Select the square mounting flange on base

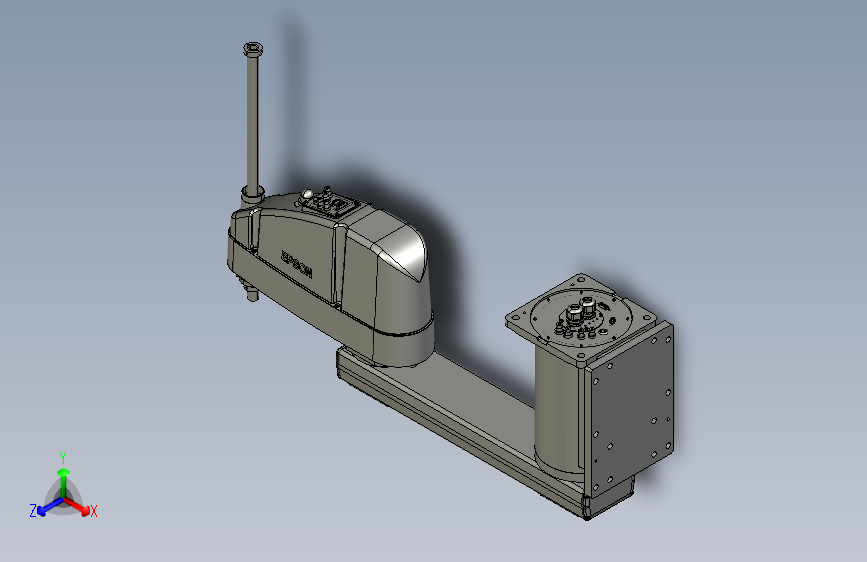[x=581, y=320]
